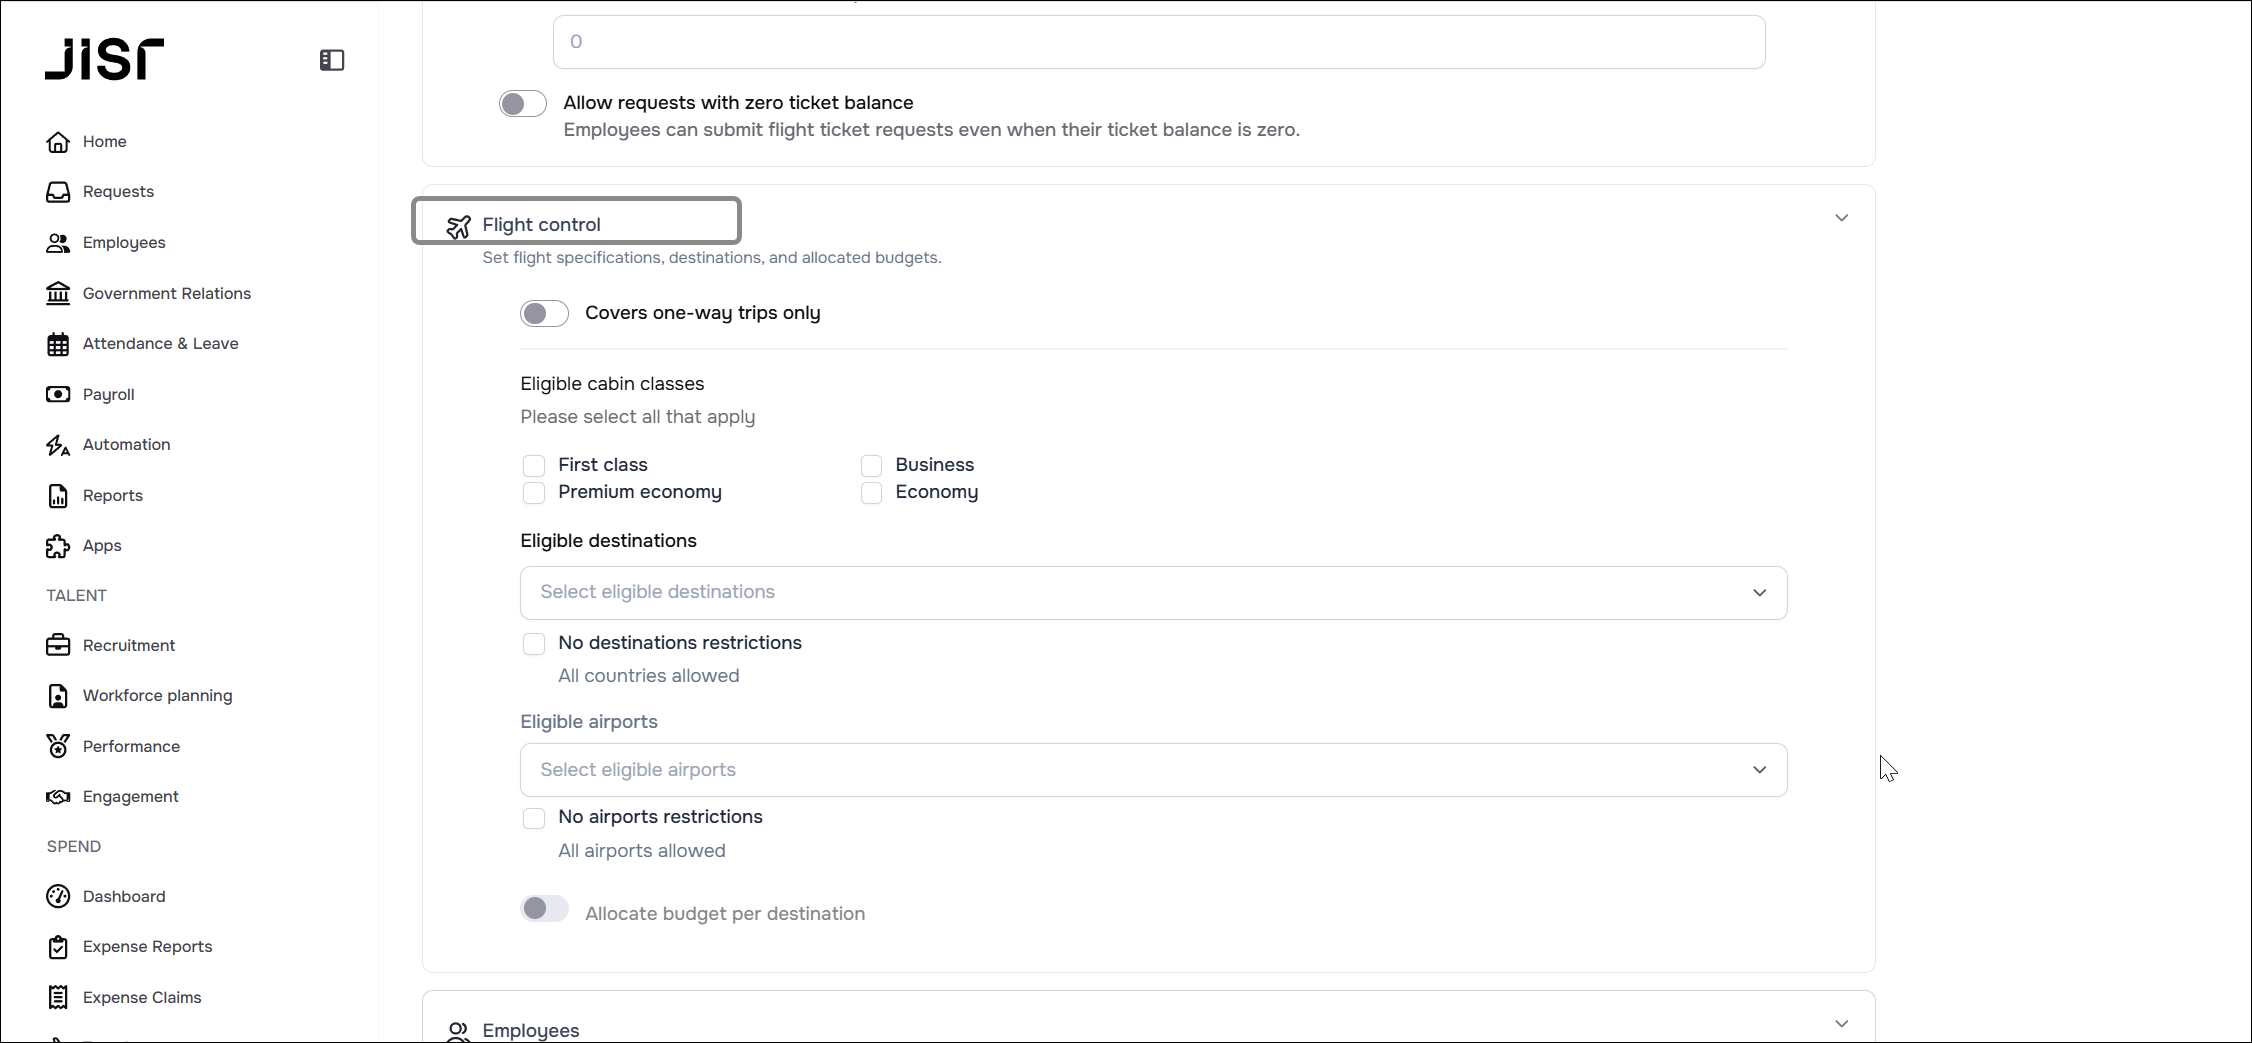The width and height of the screenshot is (2252, 1043).
Task: Click the Jisr logo
Action: click(x=104, y=59)
